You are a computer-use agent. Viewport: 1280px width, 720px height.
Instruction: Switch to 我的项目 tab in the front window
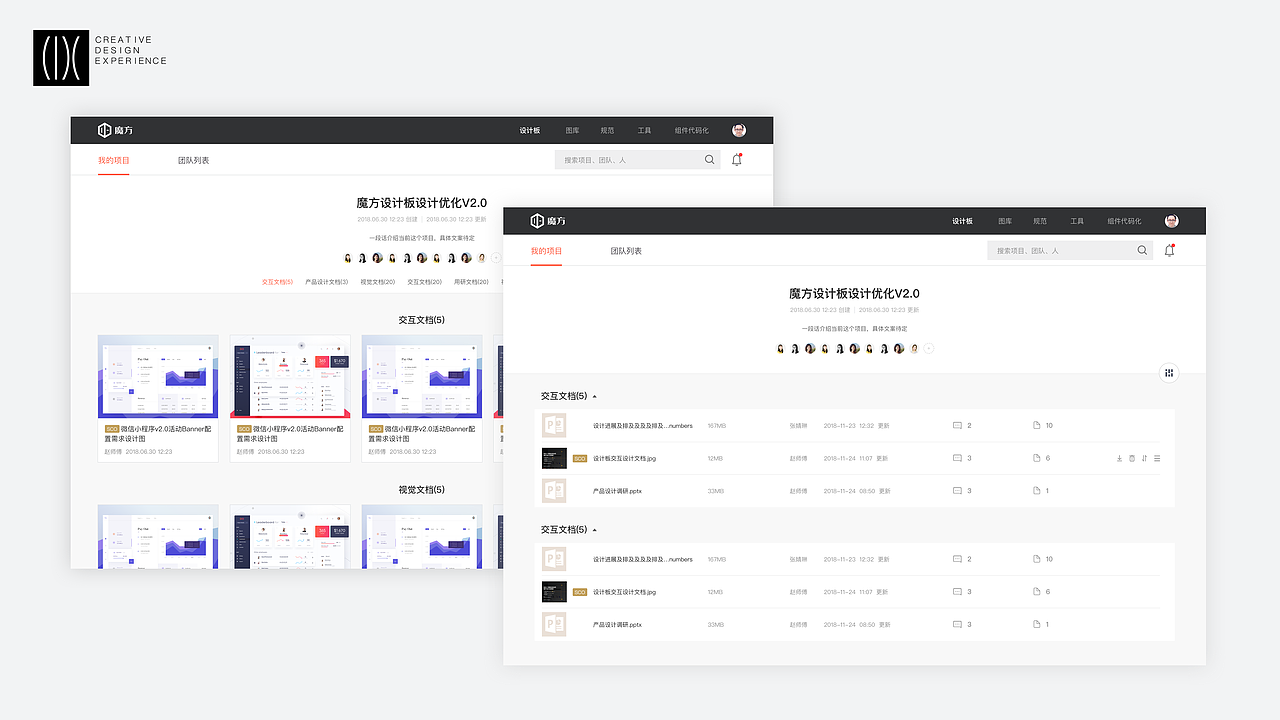click(546, 251)
